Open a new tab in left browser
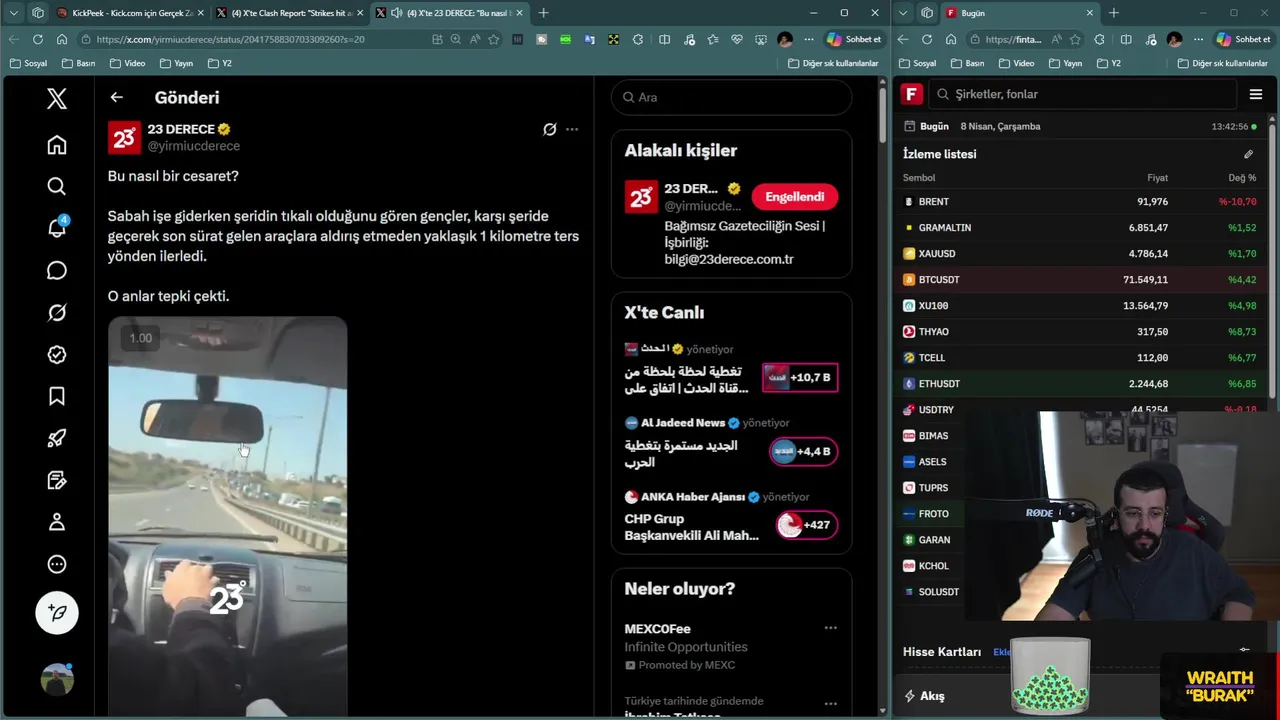 click(x=543, y=13)
